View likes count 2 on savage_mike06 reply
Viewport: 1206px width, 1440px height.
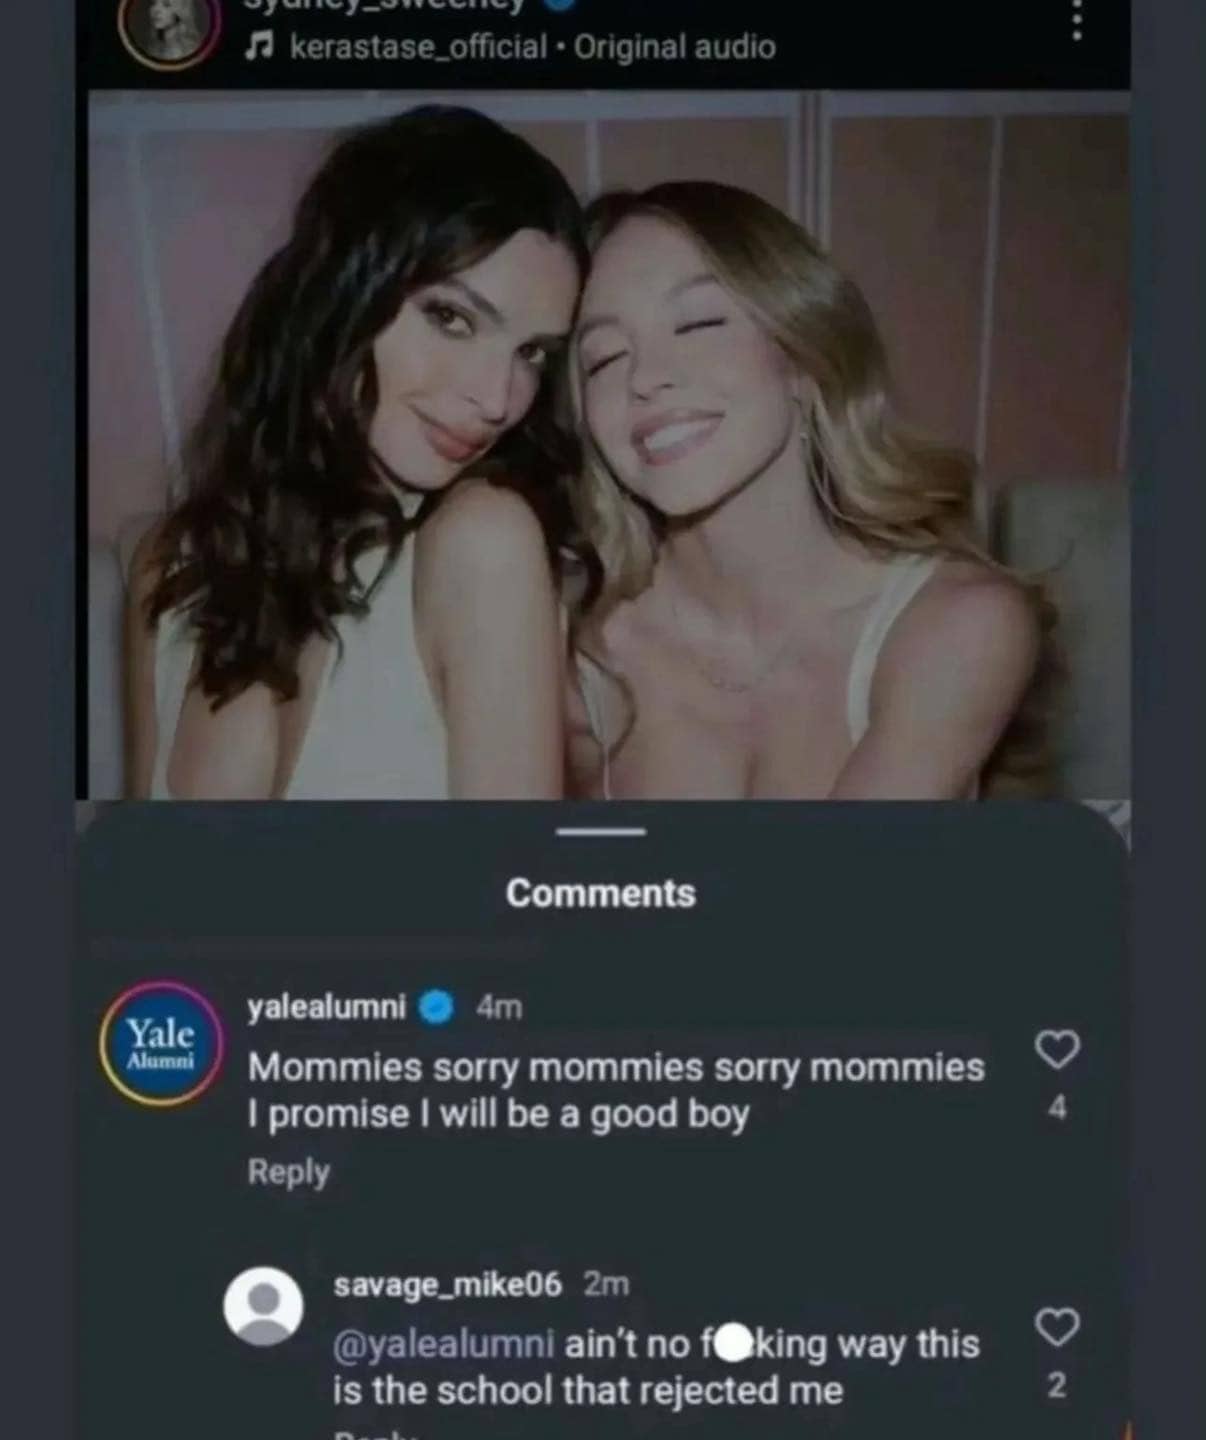(1057, 1386)
